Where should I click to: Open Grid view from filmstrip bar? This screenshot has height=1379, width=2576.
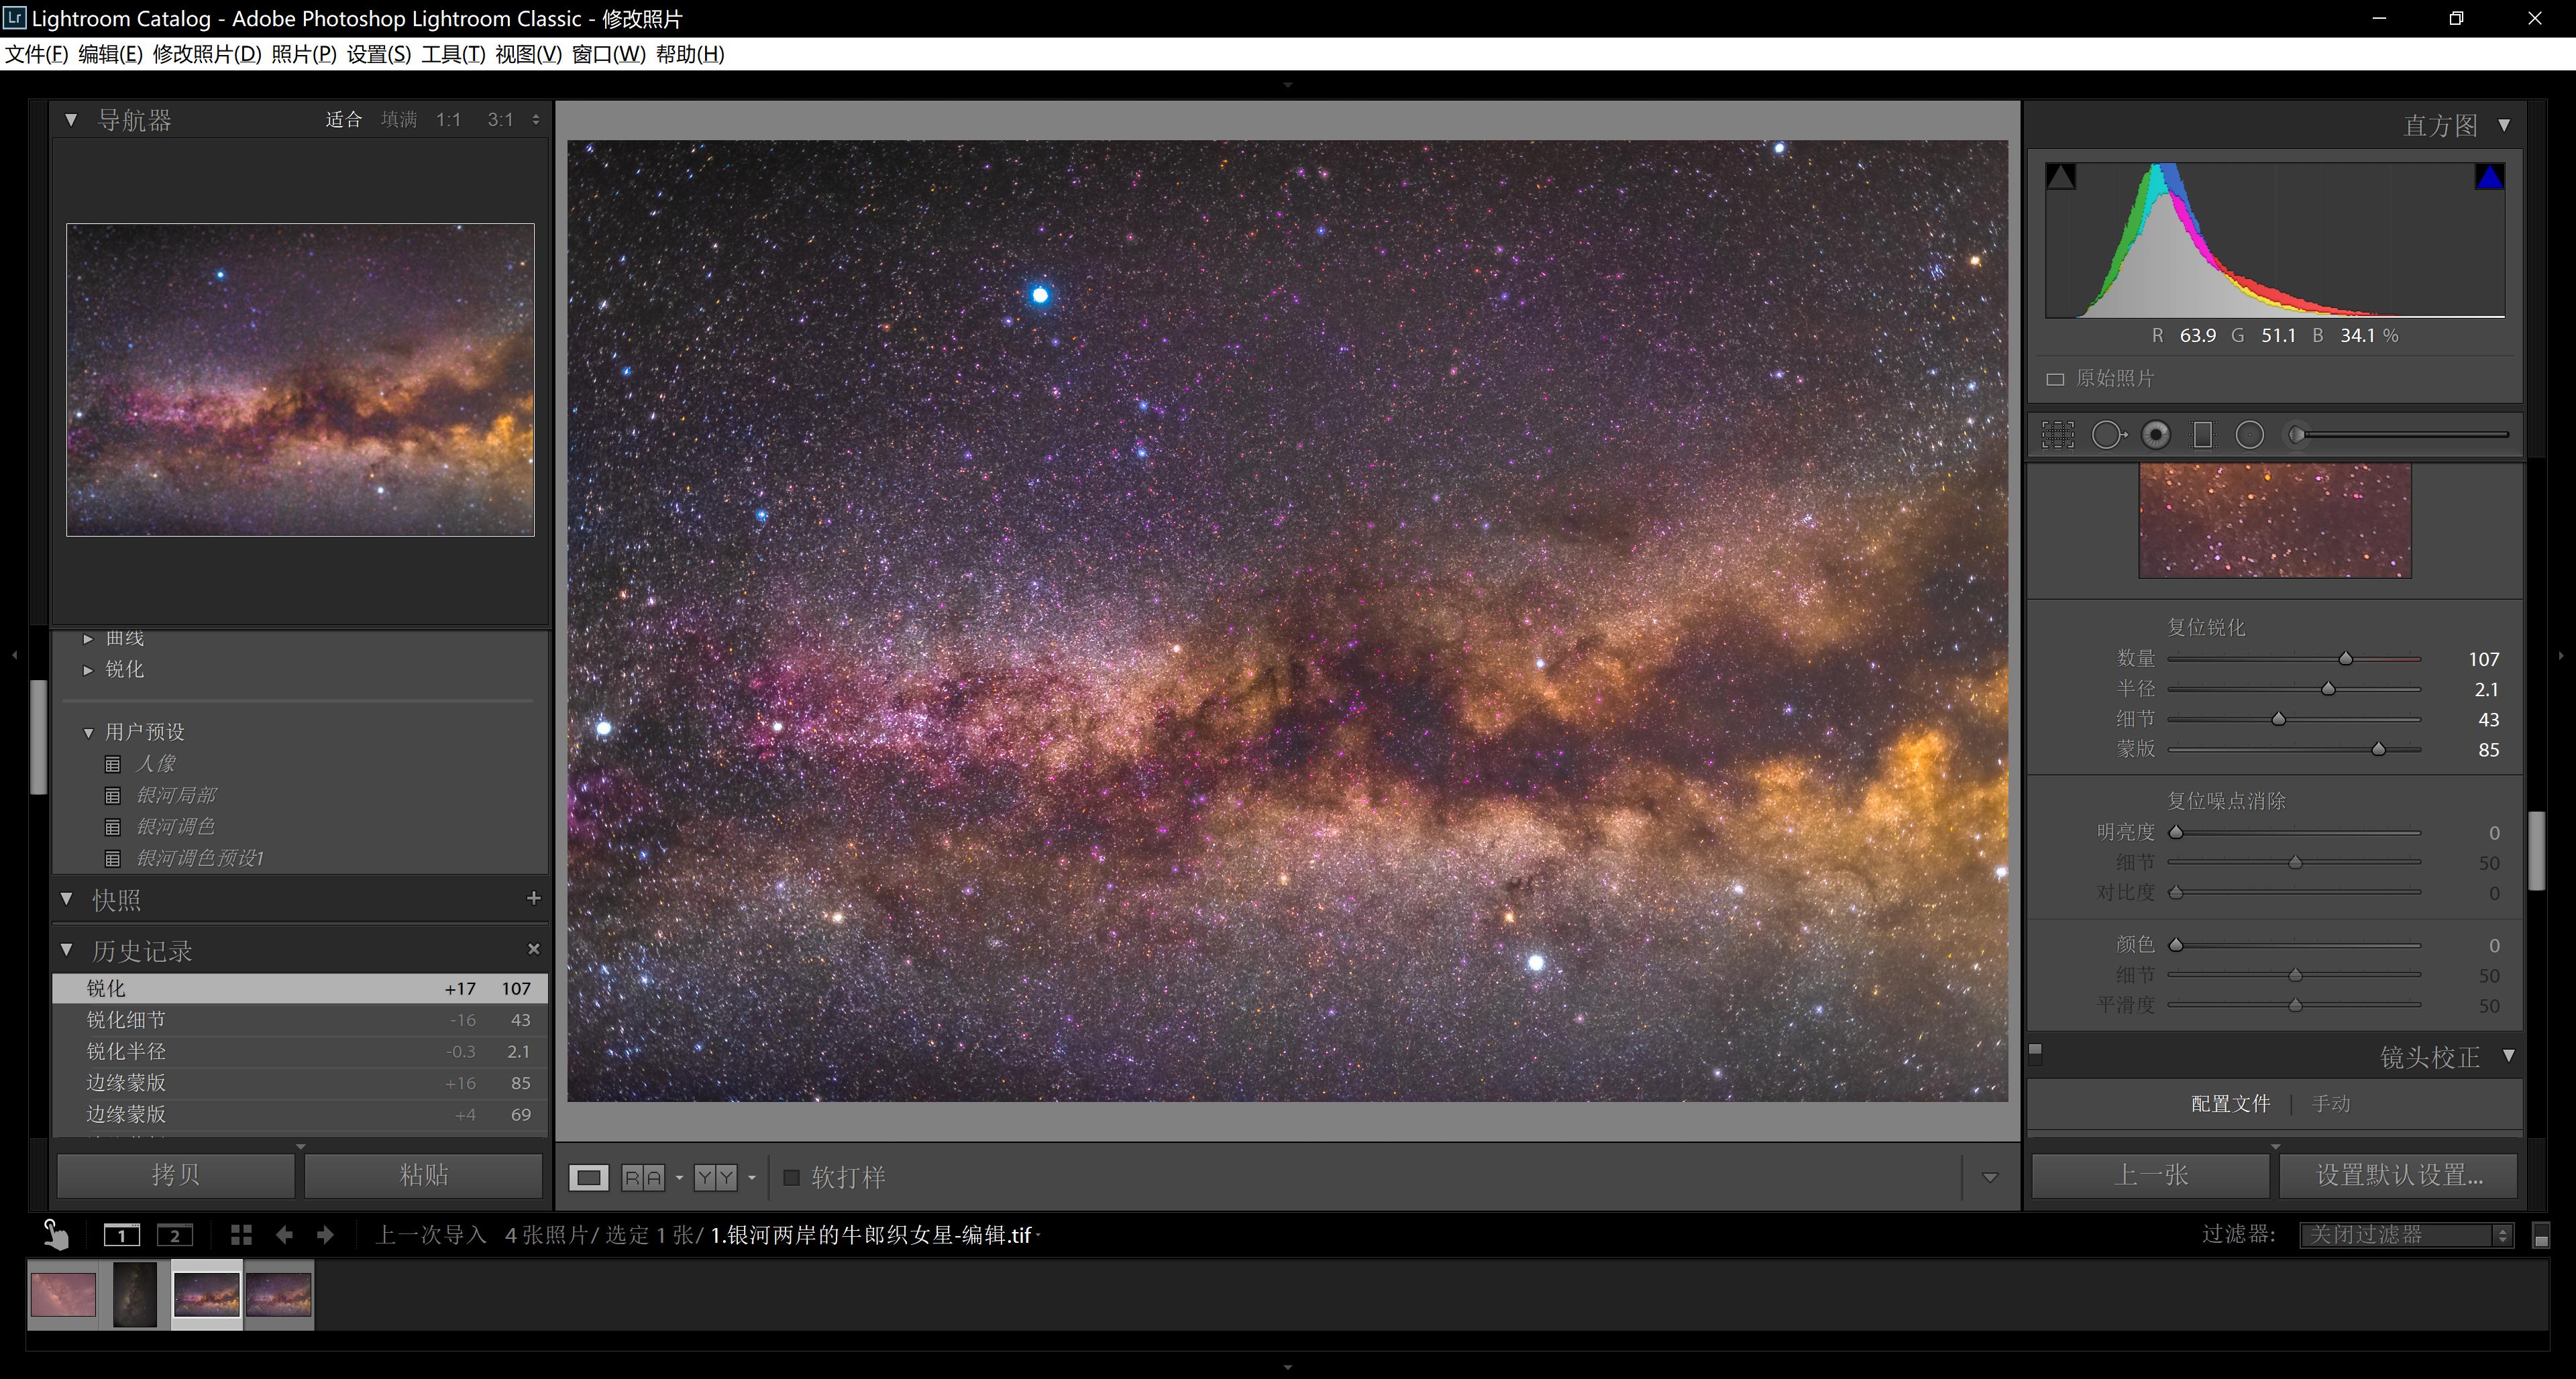click(x=241, y=1235)
